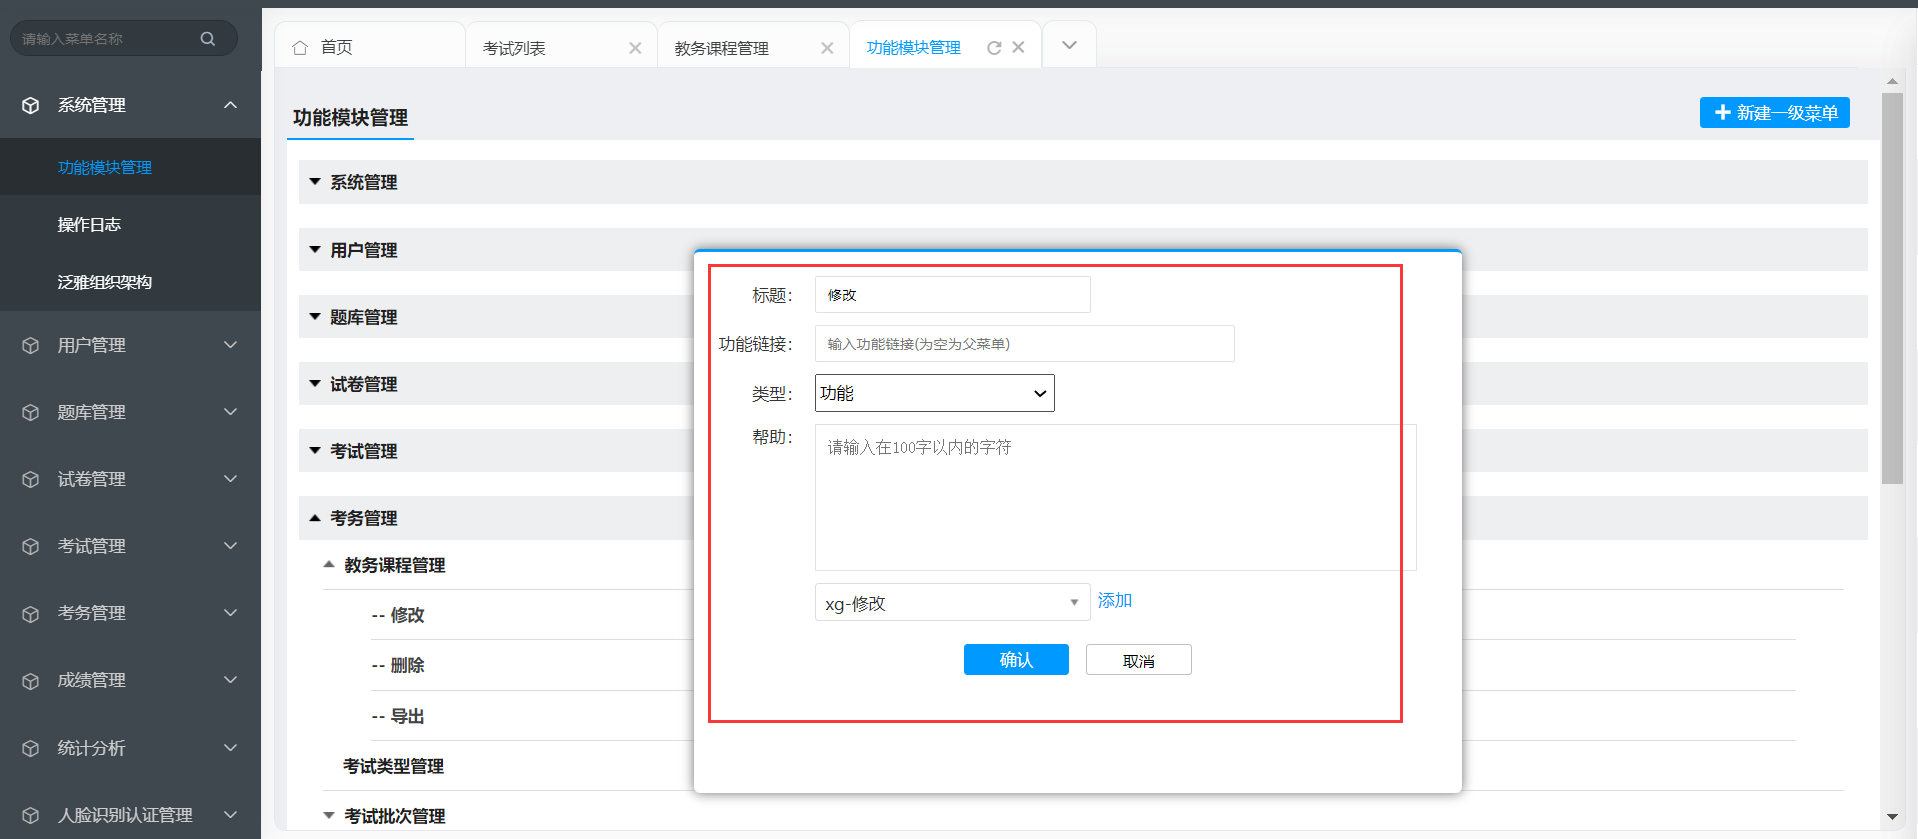The height and width of the screenshot is (839, 1918).
Task: Collapse the 教务课程管理 tree node arrow
Action: click(329, 565)
